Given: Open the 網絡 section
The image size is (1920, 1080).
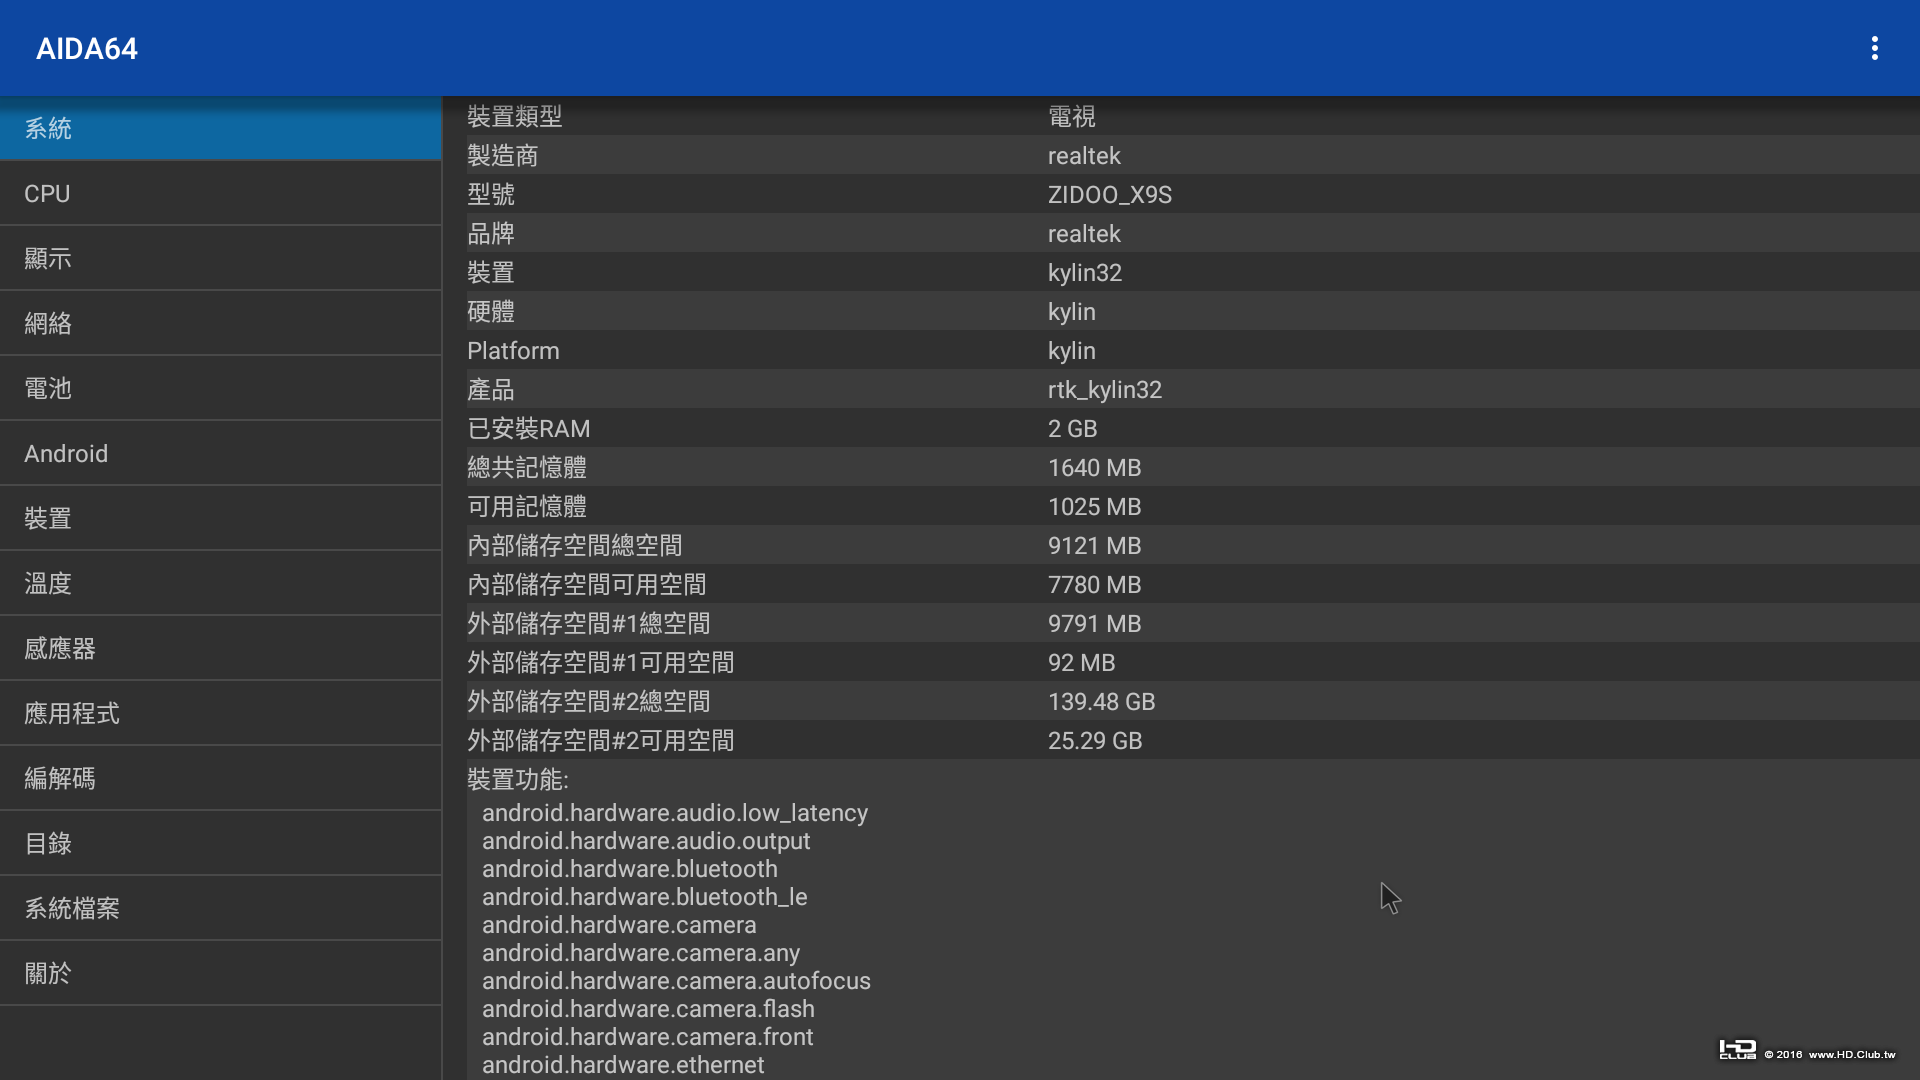Looking at the screenshot, I should pos(220,324).
